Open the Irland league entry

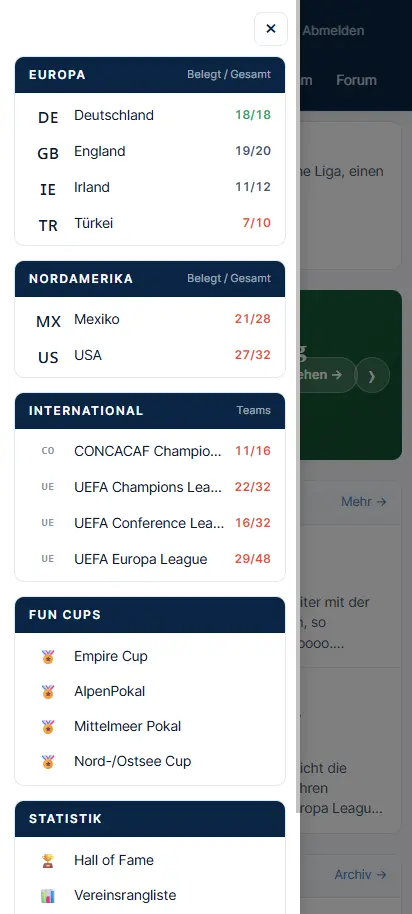pyautogui.click(x=150, y=187)
